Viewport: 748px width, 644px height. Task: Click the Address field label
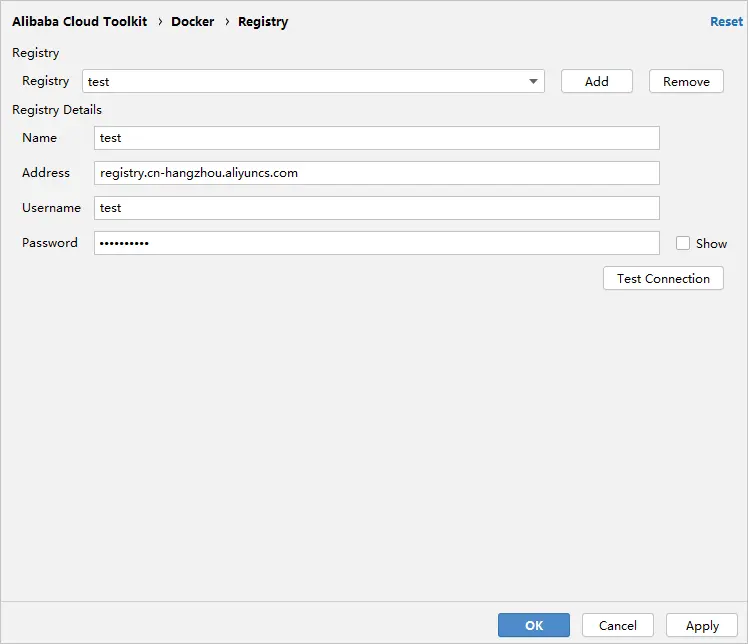click(46, 173)
